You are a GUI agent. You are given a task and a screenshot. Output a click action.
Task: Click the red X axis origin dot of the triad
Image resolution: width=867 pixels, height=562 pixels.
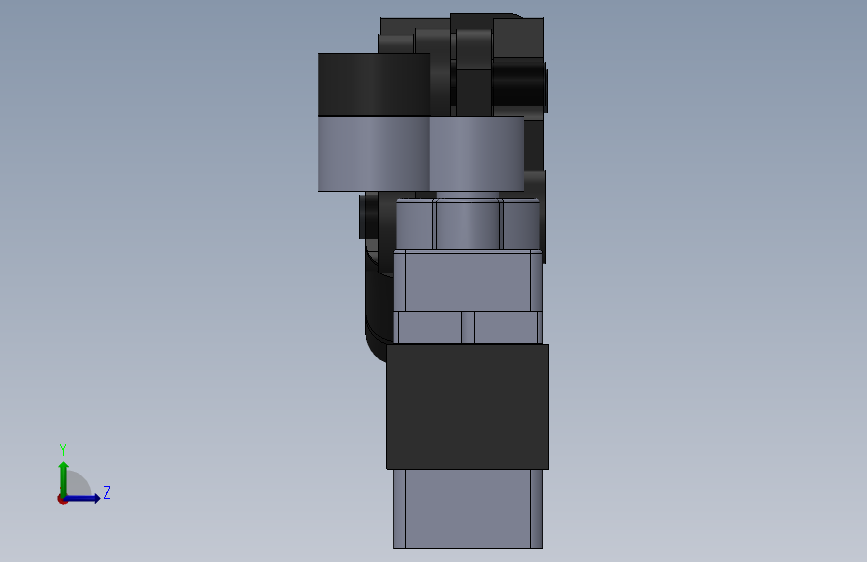[x=62, y=499]
